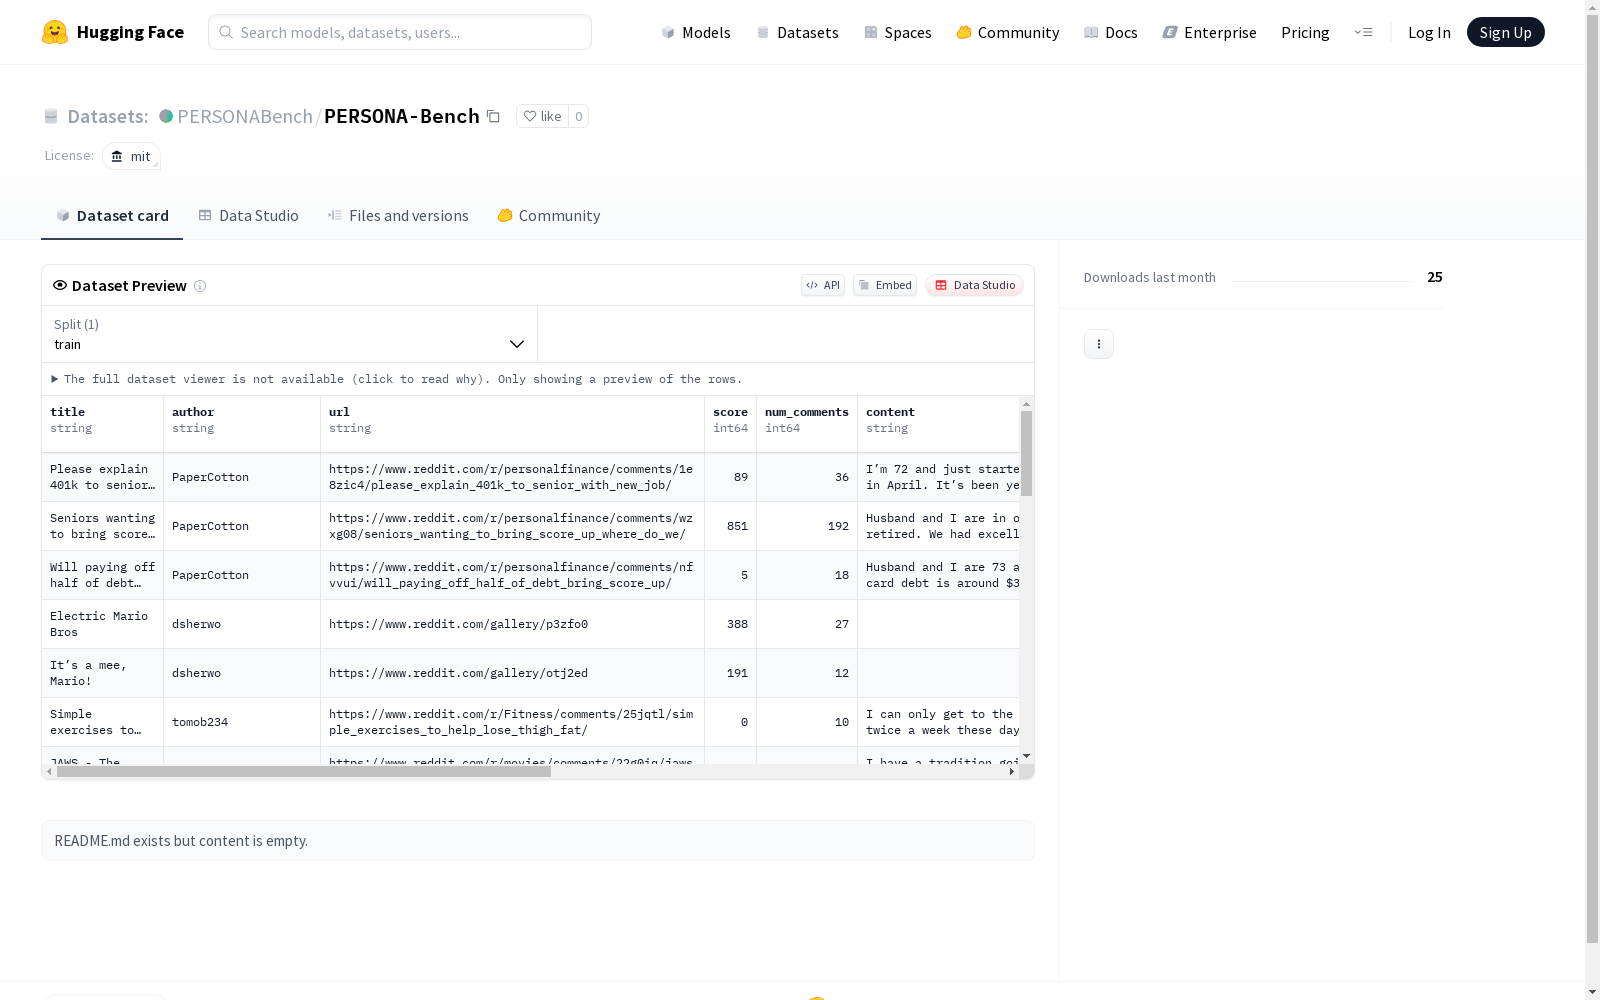Click the 'Electric Mario Bros' title cell
This screenshot has width=1600, height=1000.
[x=103, y=624]
